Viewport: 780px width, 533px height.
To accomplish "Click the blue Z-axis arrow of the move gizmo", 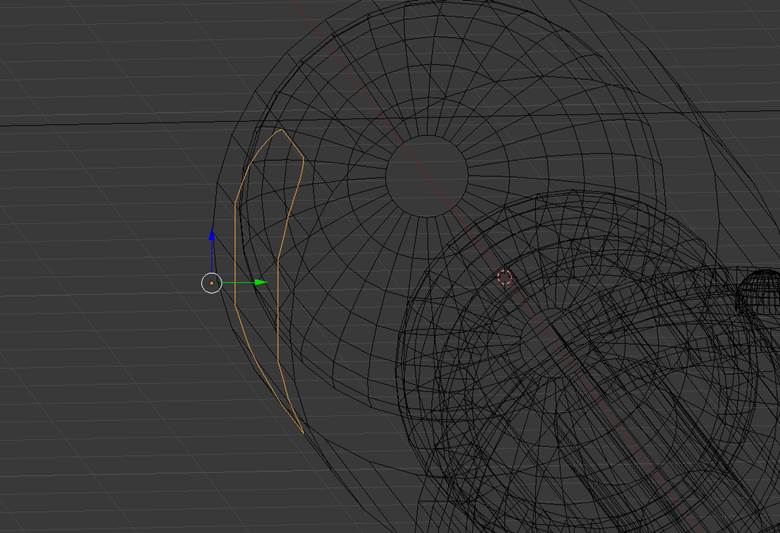I will [x=212, y=236].
